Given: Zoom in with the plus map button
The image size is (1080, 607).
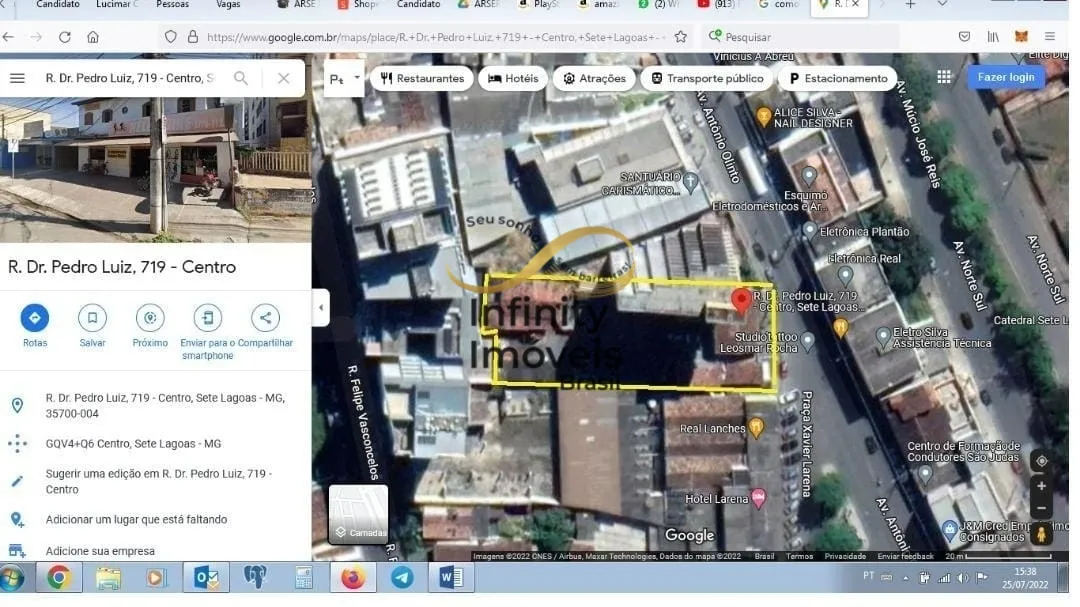Looking at the screenshot, I should [1041, 486].
